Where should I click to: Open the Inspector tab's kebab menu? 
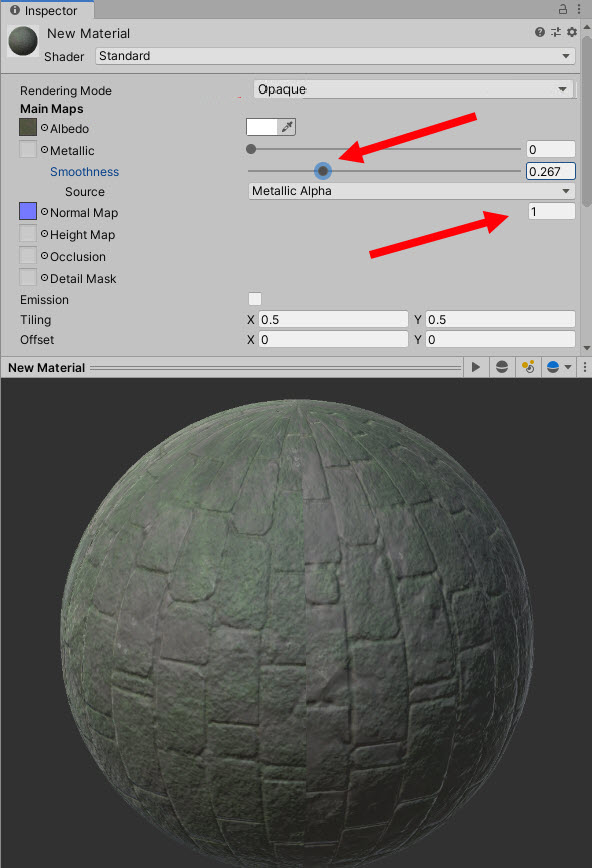click(x=579, y=9)
